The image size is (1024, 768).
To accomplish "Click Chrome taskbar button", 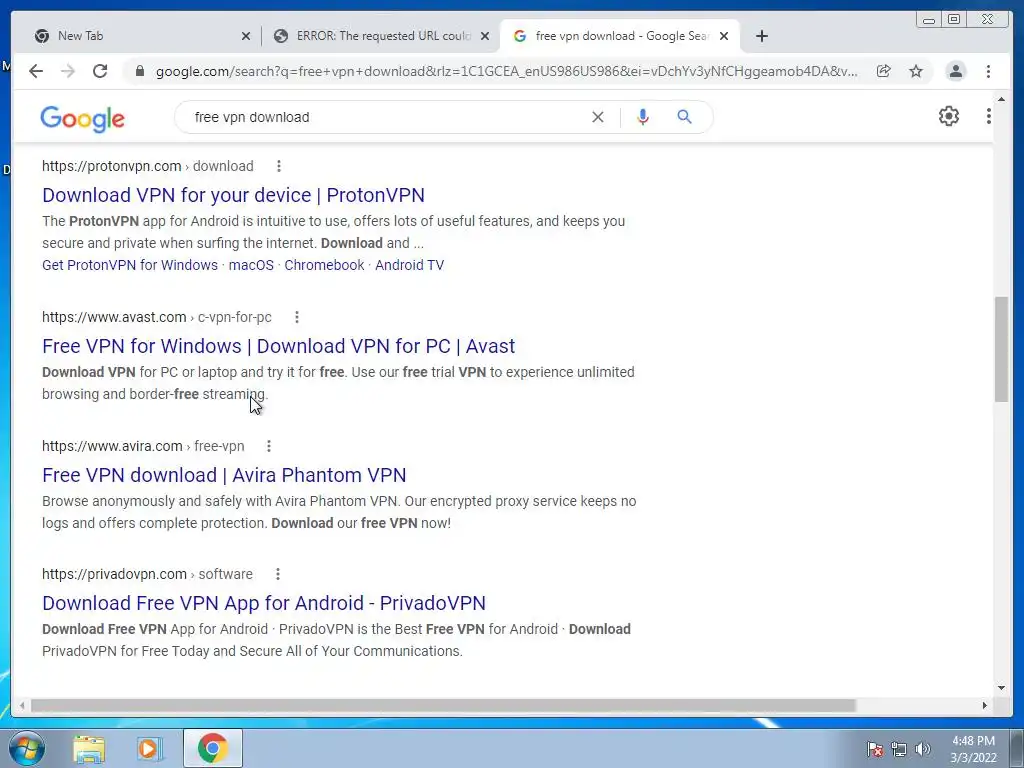I will [213, 748].
